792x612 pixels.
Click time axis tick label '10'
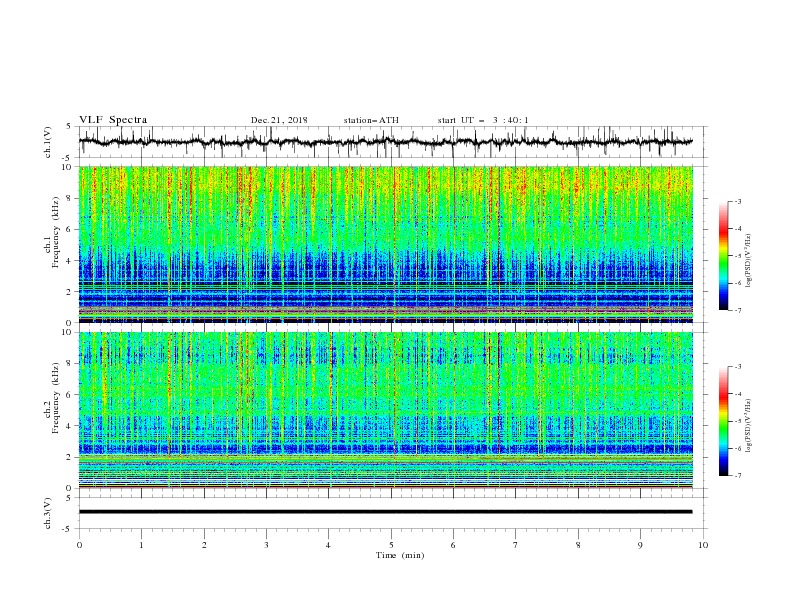pyautogui.click(x=703, y=545)
